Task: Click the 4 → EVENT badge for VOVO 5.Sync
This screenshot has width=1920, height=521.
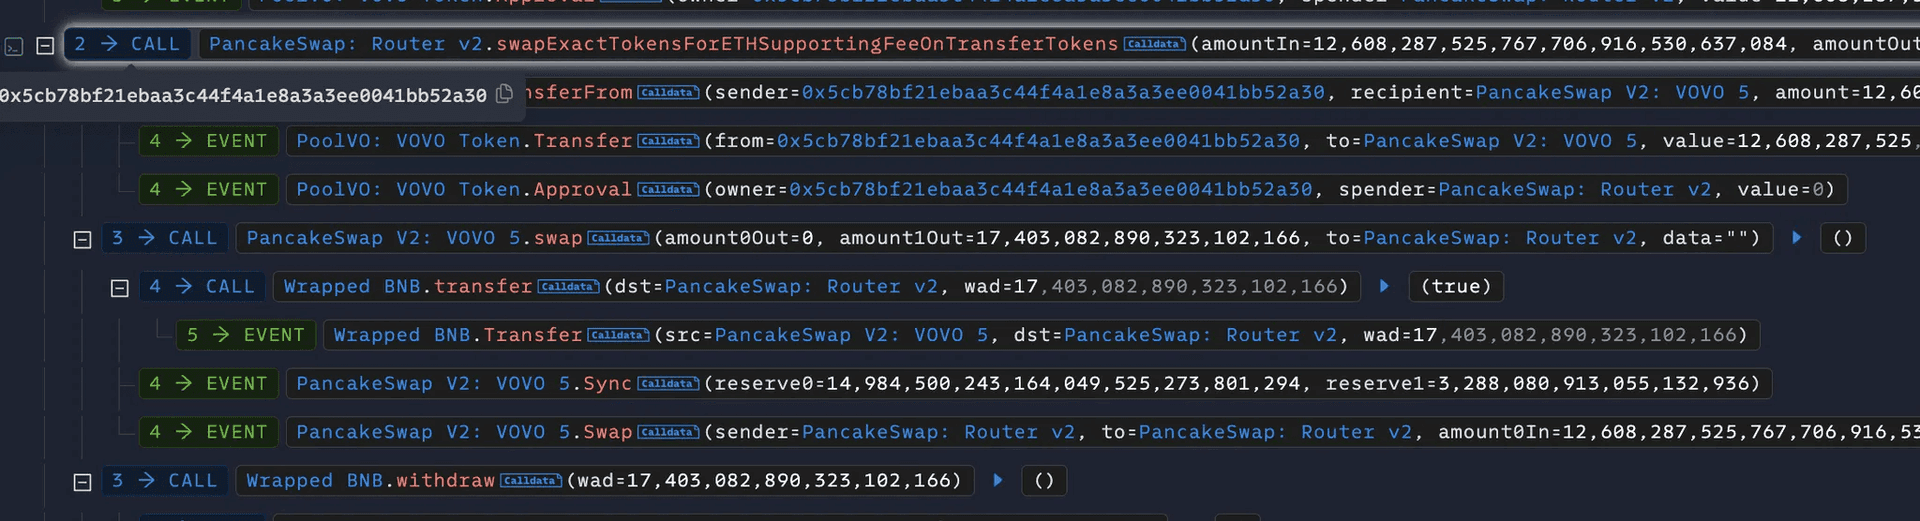Action: tap(208, 384)
